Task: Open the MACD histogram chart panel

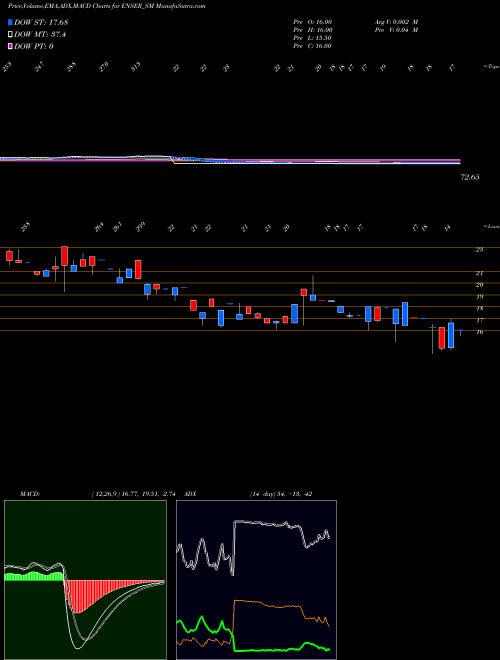Action: (85, 580)
